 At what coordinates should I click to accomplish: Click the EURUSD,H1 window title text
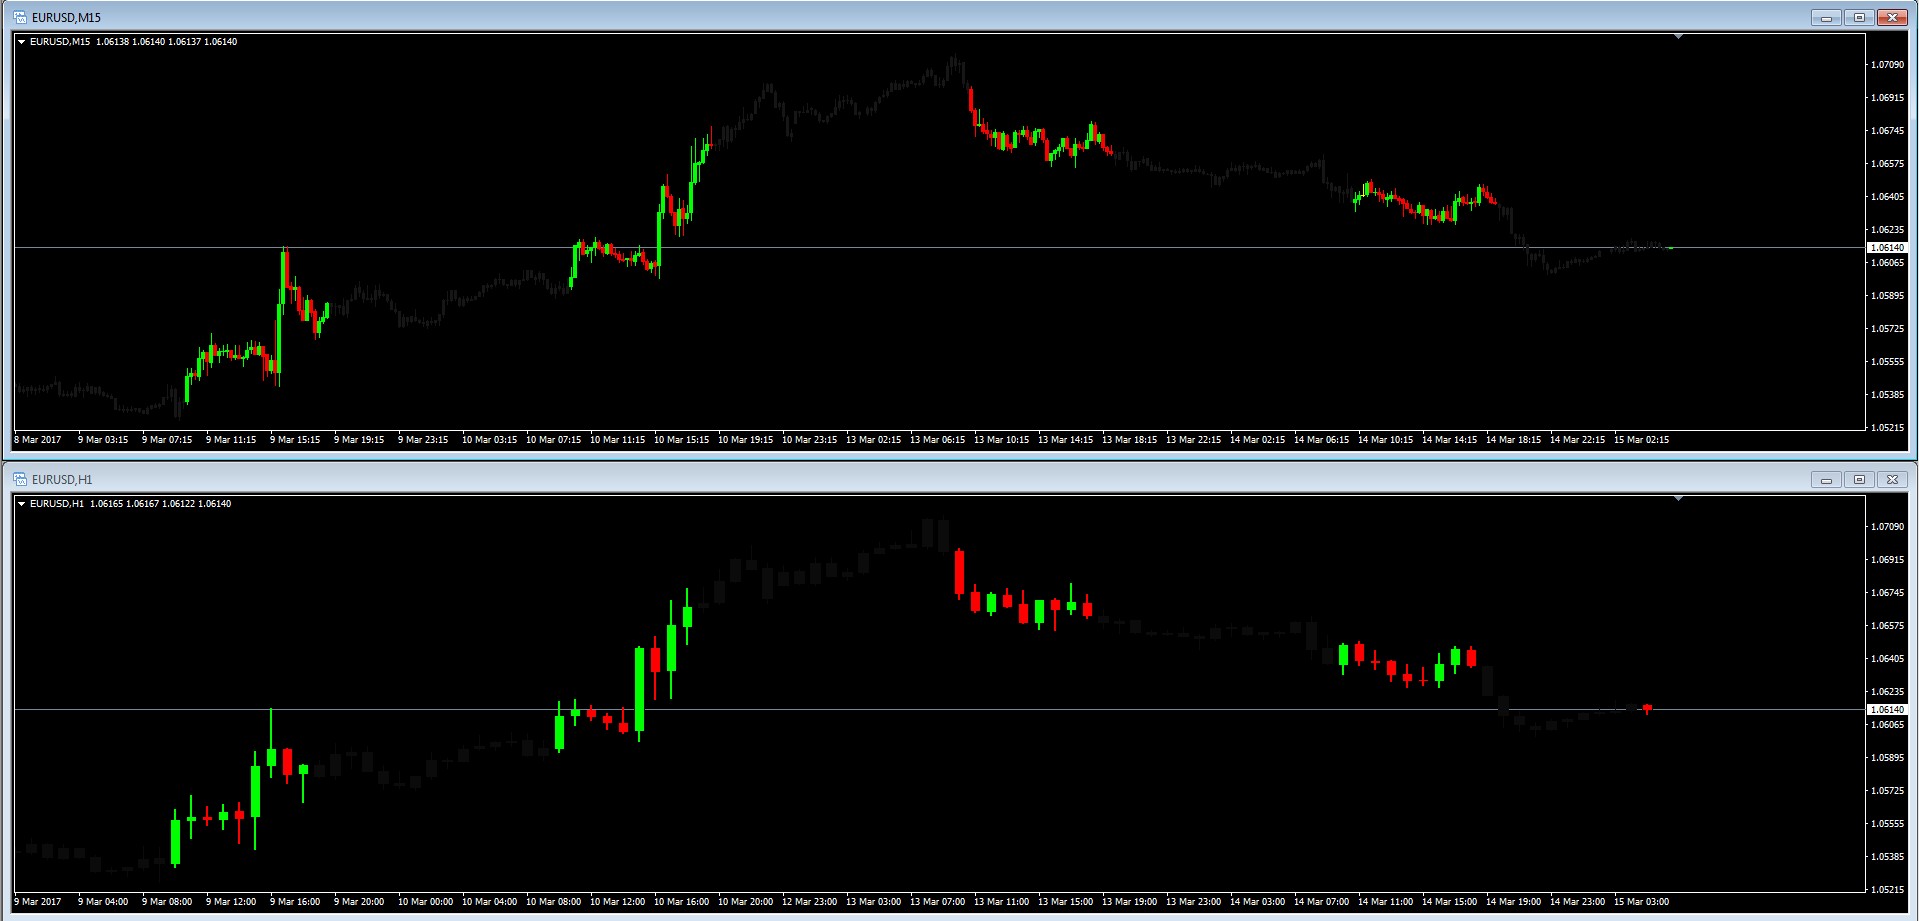[62, 480]
